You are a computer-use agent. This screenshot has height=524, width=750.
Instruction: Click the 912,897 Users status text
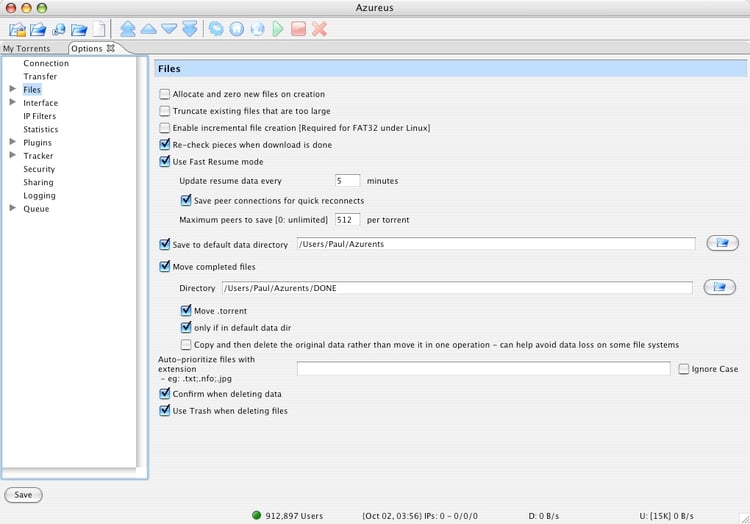coord(294,516)
